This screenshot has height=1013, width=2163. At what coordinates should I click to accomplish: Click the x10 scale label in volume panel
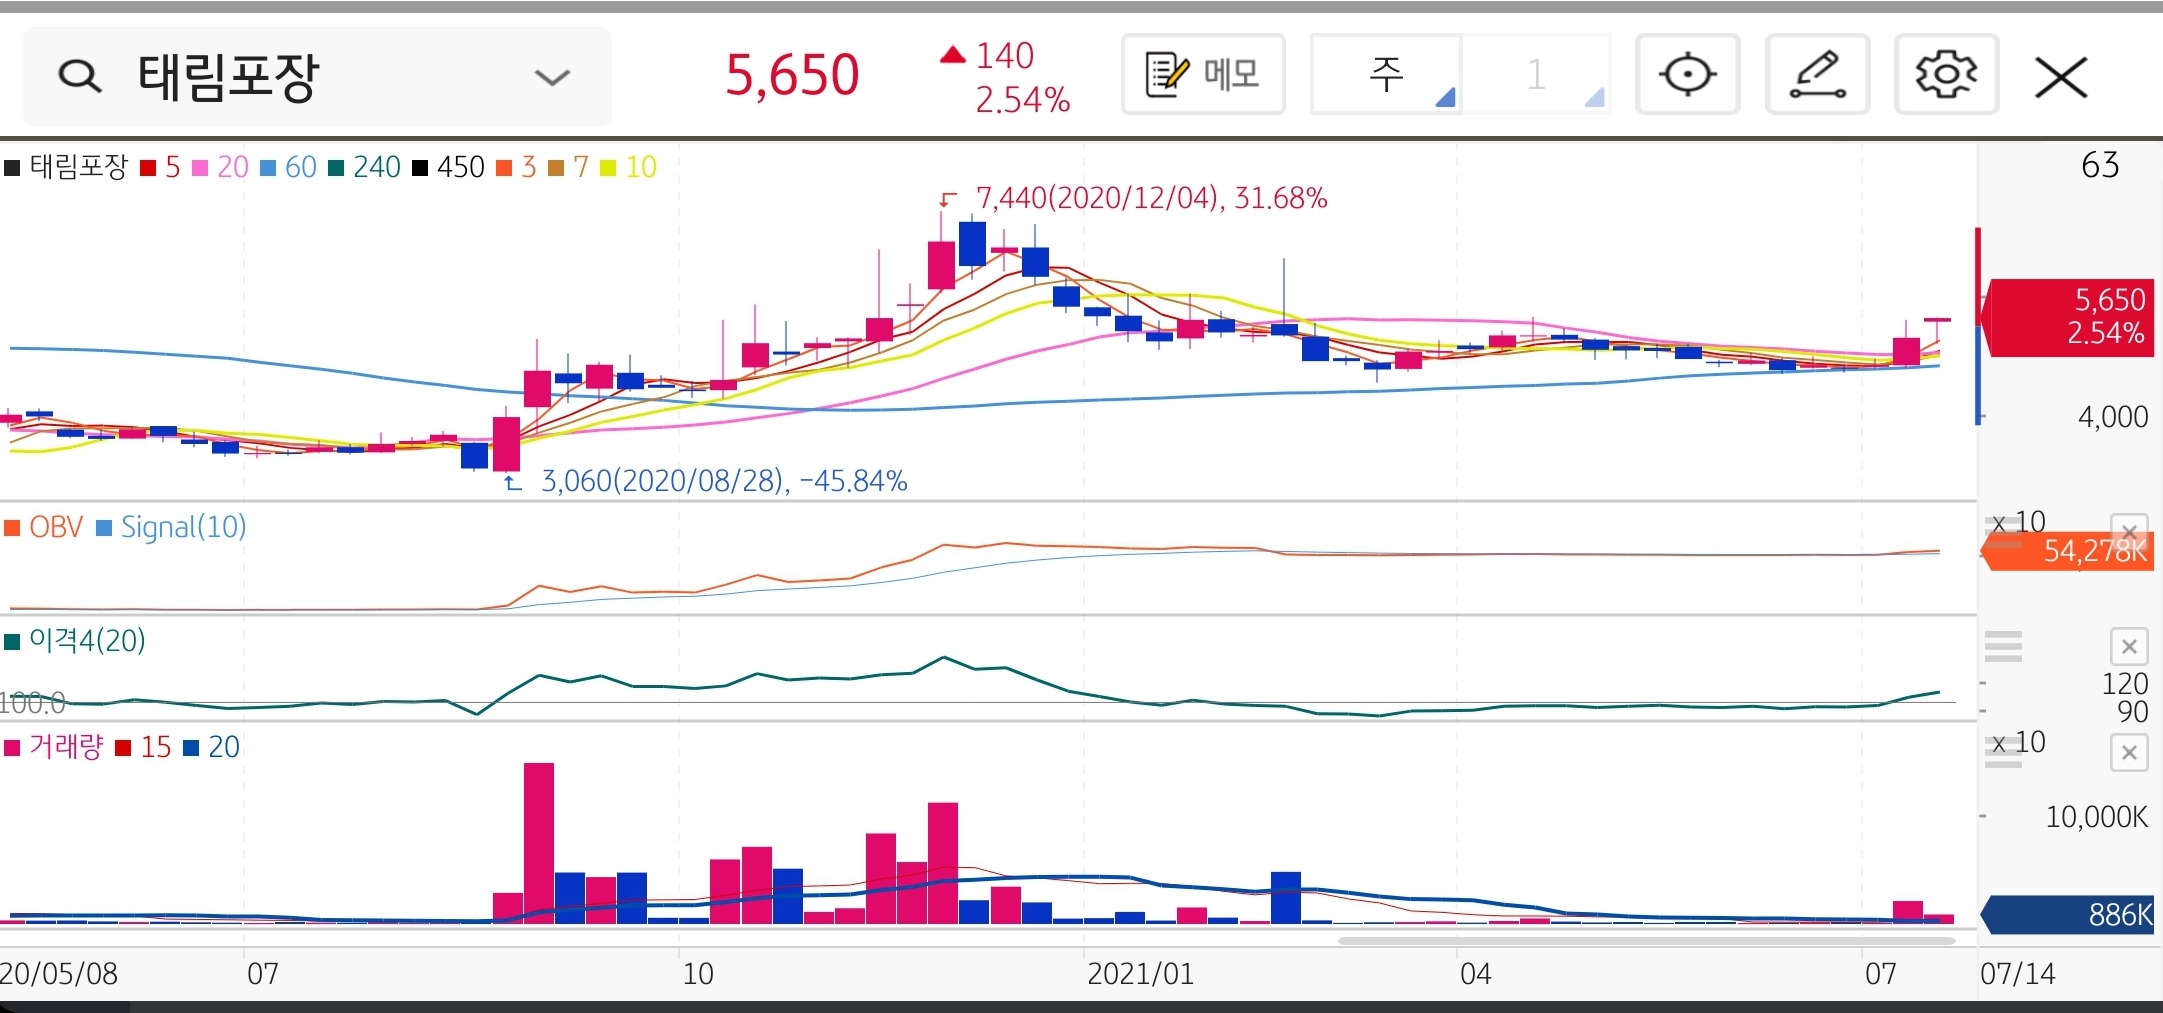2018,742
